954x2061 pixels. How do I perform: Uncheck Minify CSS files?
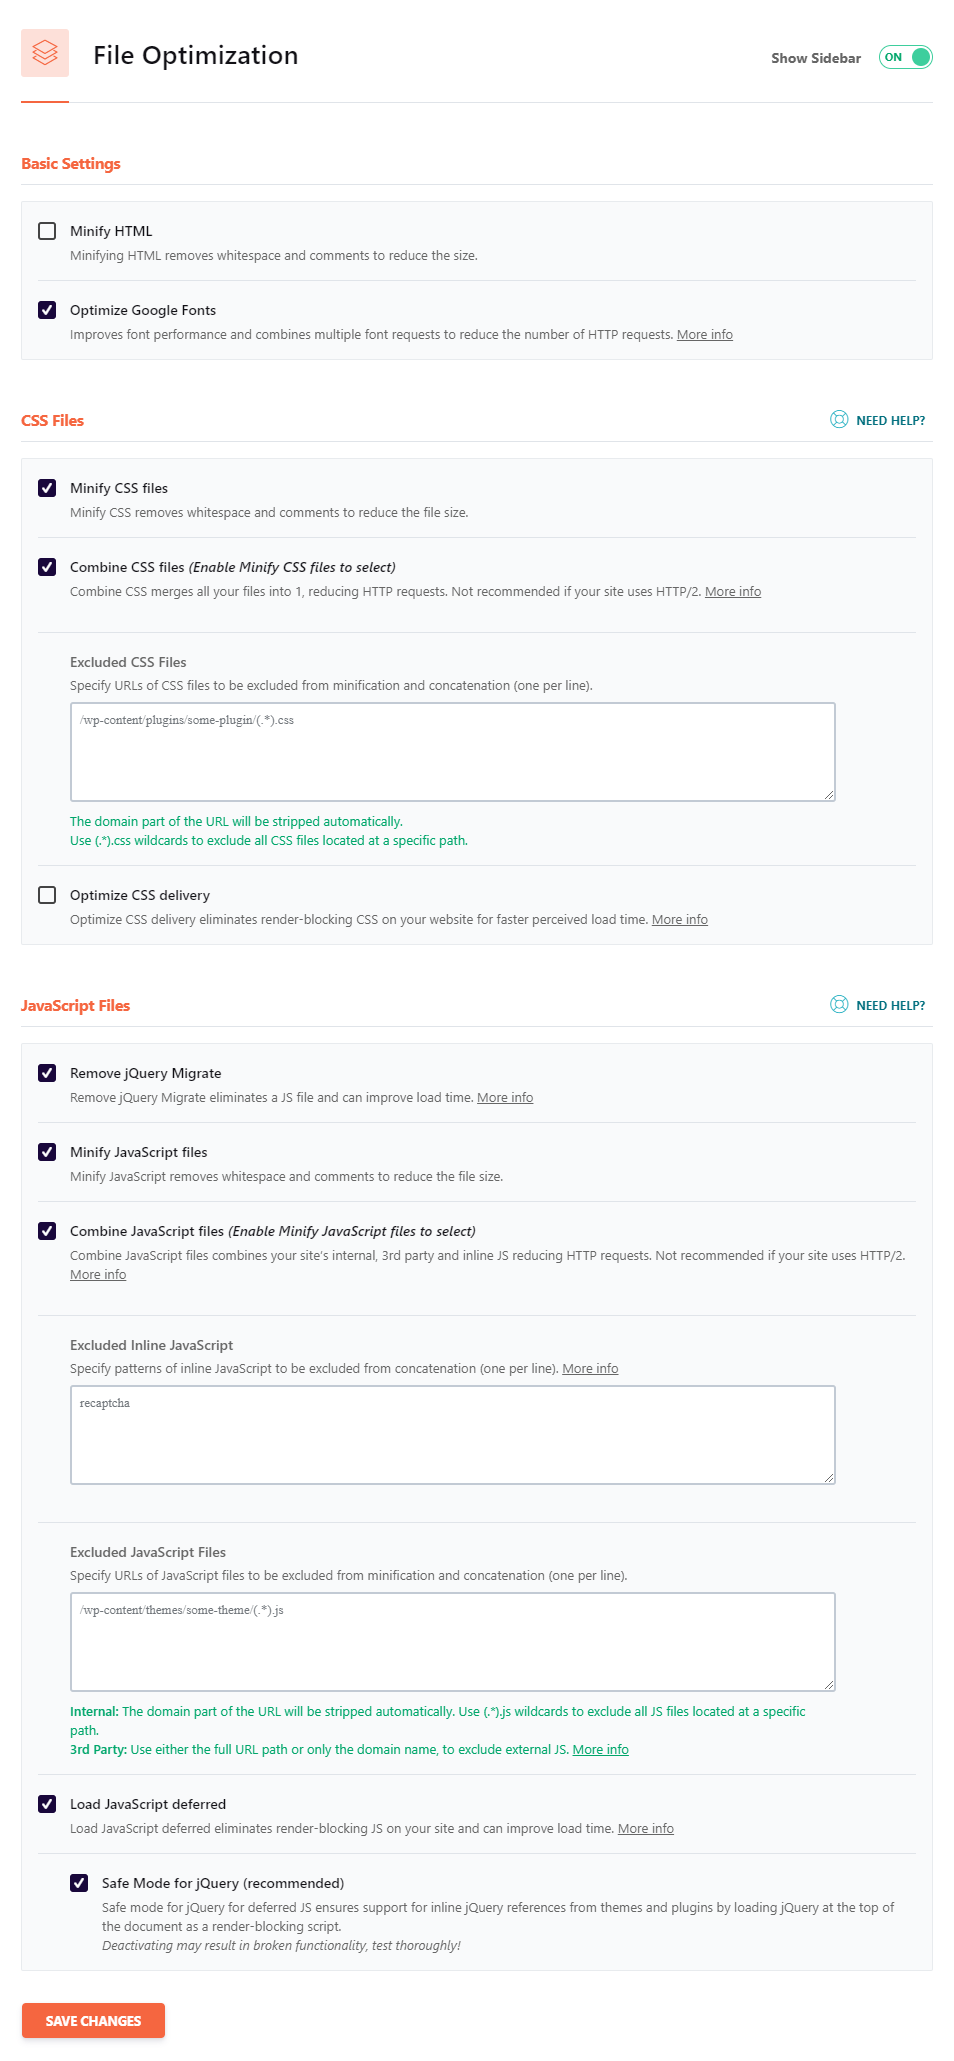point(46,488)
